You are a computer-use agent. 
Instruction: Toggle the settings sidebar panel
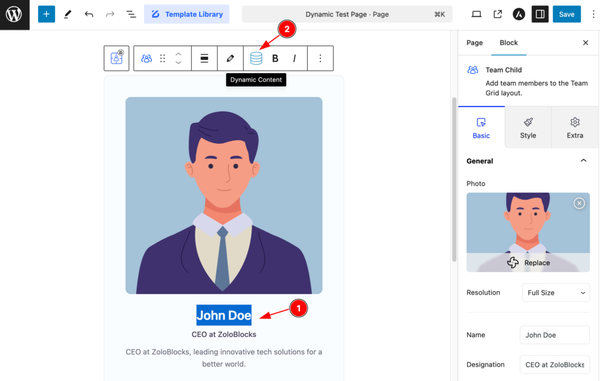[x=540, y=15]
